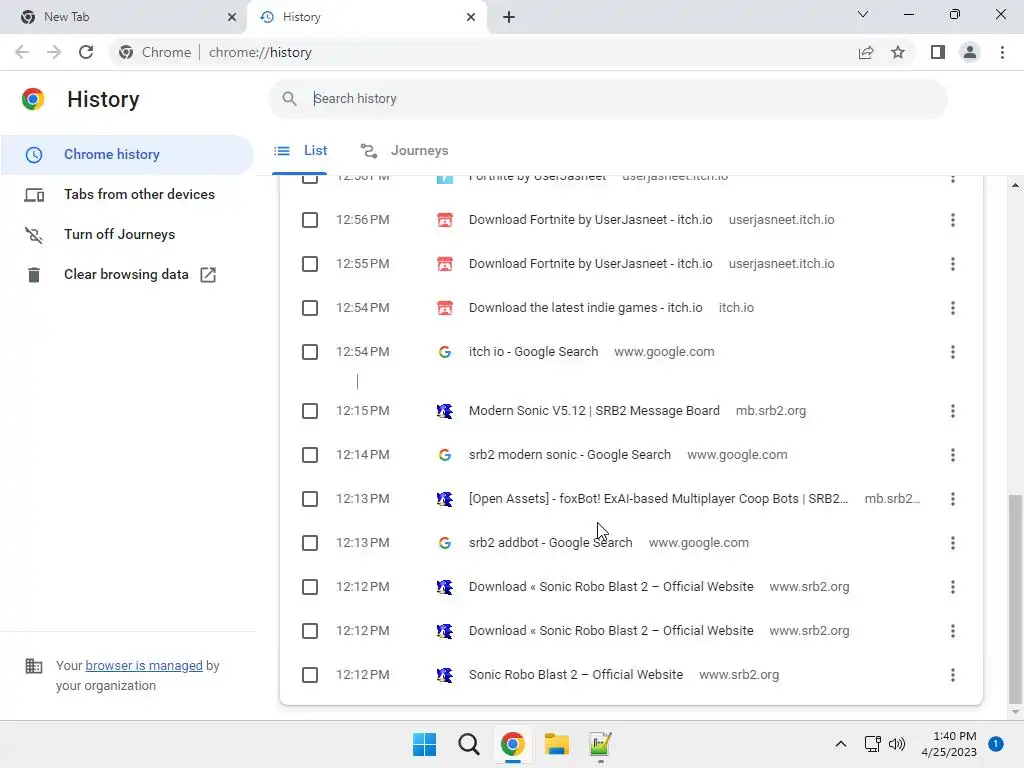Open File Explorer from the taskbar
The width and height of the screenshot is (1024, 768).
coord(556,744)
